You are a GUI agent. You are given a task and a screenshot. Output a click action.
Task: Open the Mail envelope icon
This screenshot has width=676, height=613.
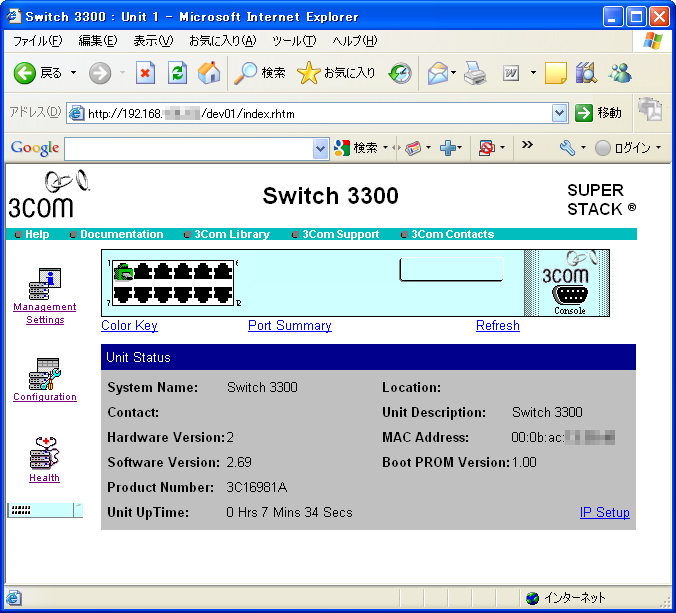click(x=438, y=73)
